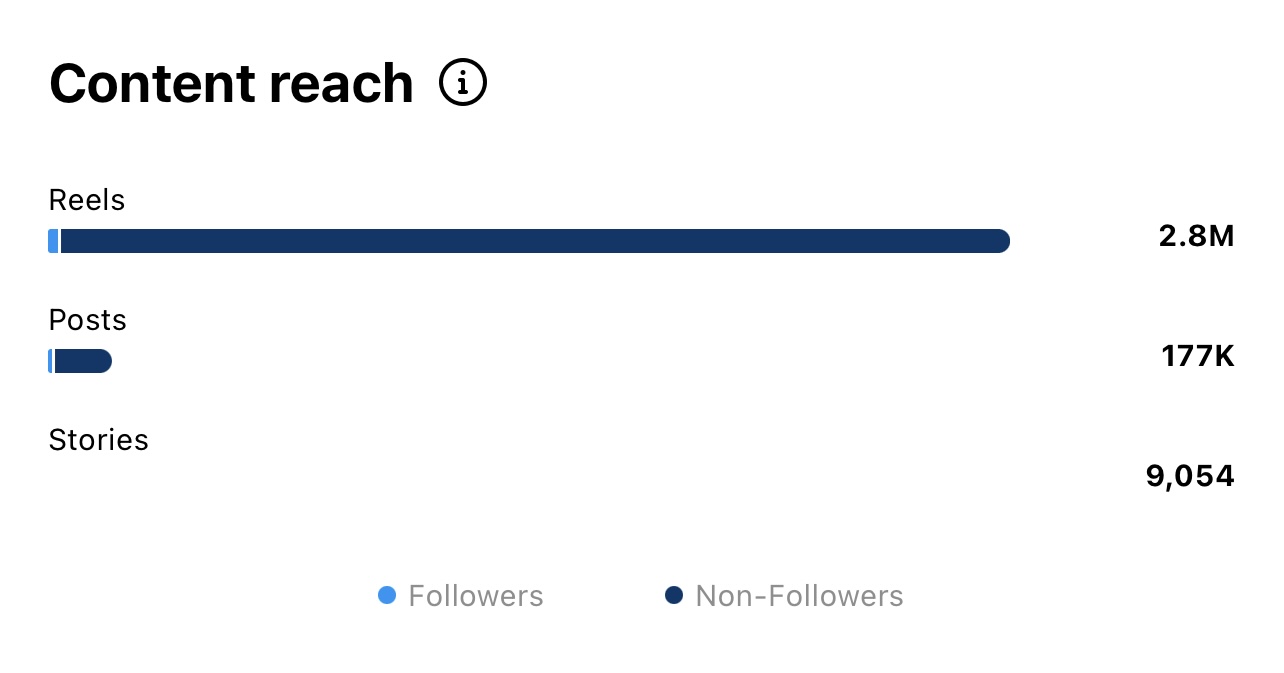Image resolution: width=1284 pixels, height=673 pixels.
Task: Click the rounded right end of Reels bar
Action: coord(1002,241)
